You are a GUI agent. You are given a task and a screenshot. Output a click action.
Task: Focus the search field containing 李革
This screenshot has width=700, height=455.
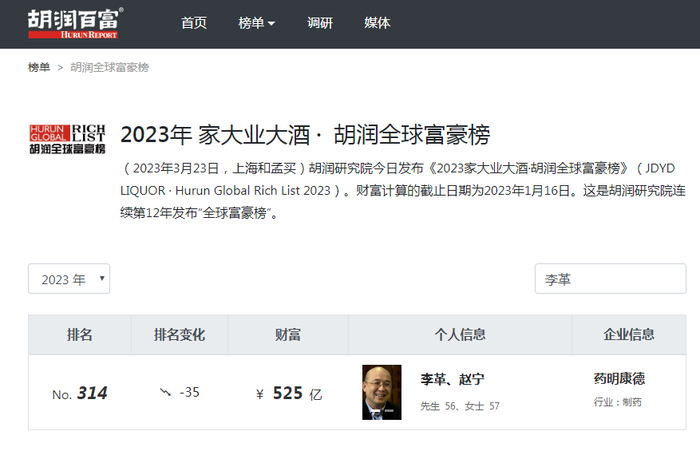tap(610, 279)
